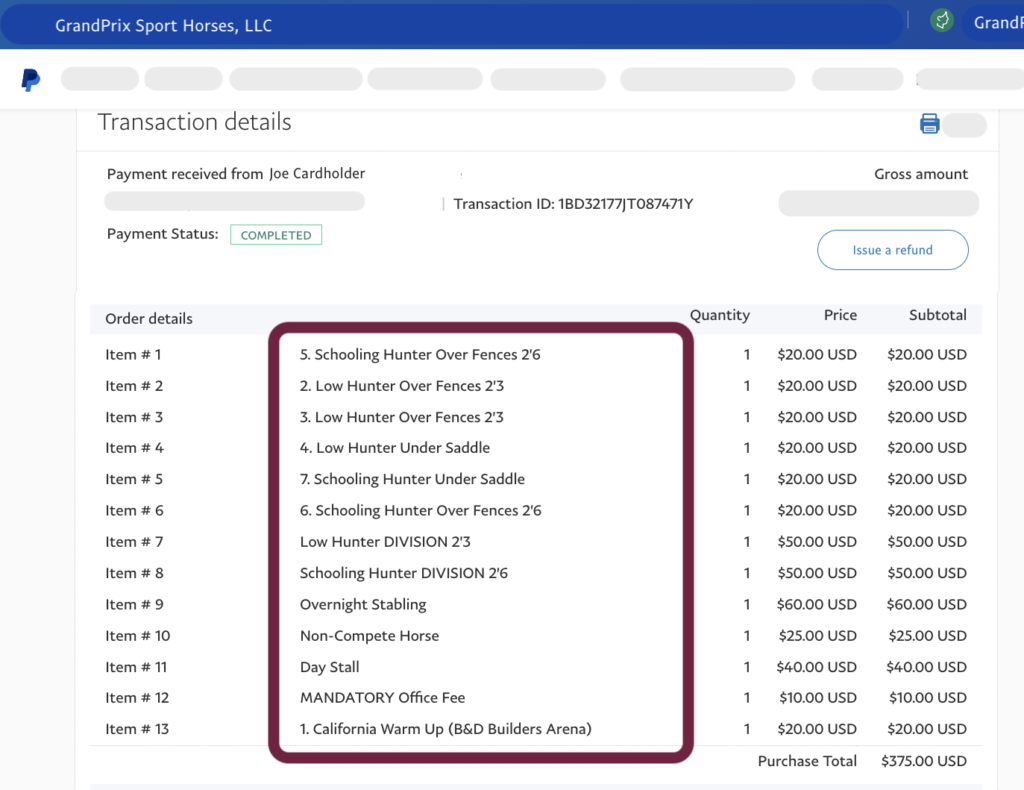1024x790 pixels.
Task: Click the Transaction details heading
Action: pyautogui.click(x=195, y=122)
